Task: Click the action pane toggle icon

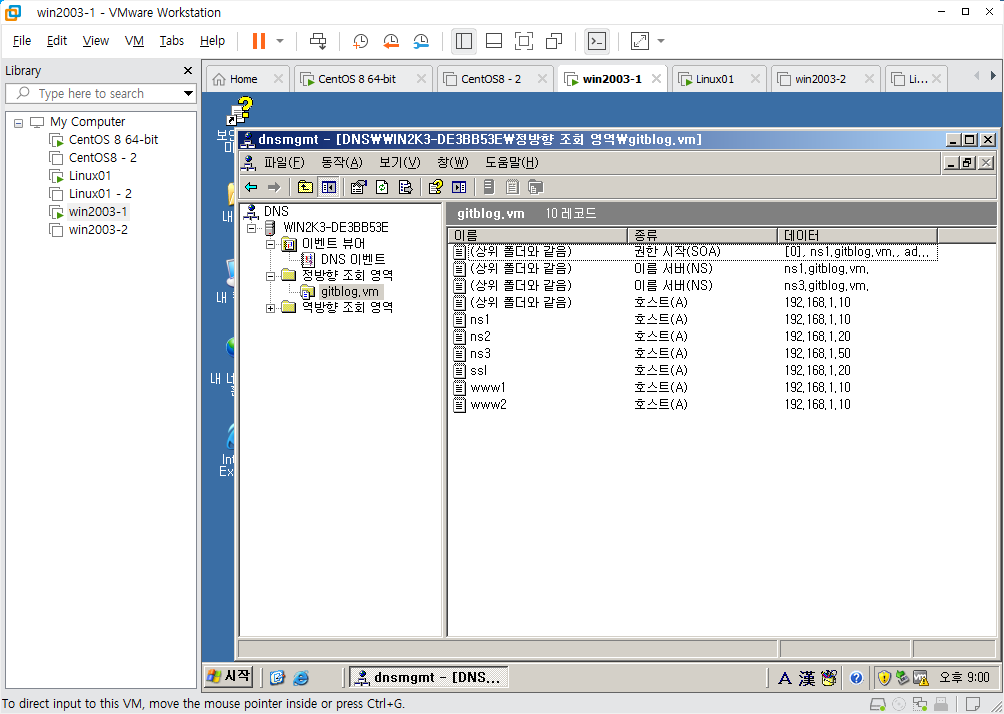Action: coord(459,187)
